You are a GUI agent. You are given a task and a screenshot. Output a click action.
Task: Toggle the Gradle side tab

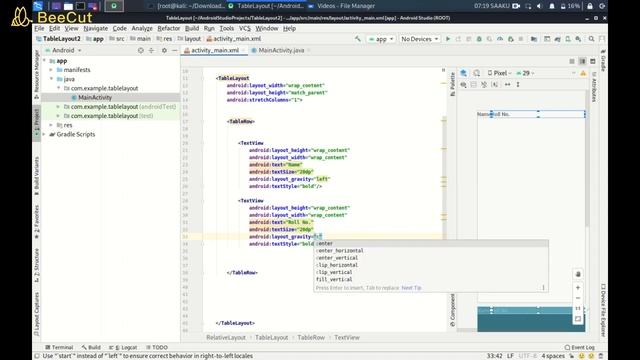[603, 61]
